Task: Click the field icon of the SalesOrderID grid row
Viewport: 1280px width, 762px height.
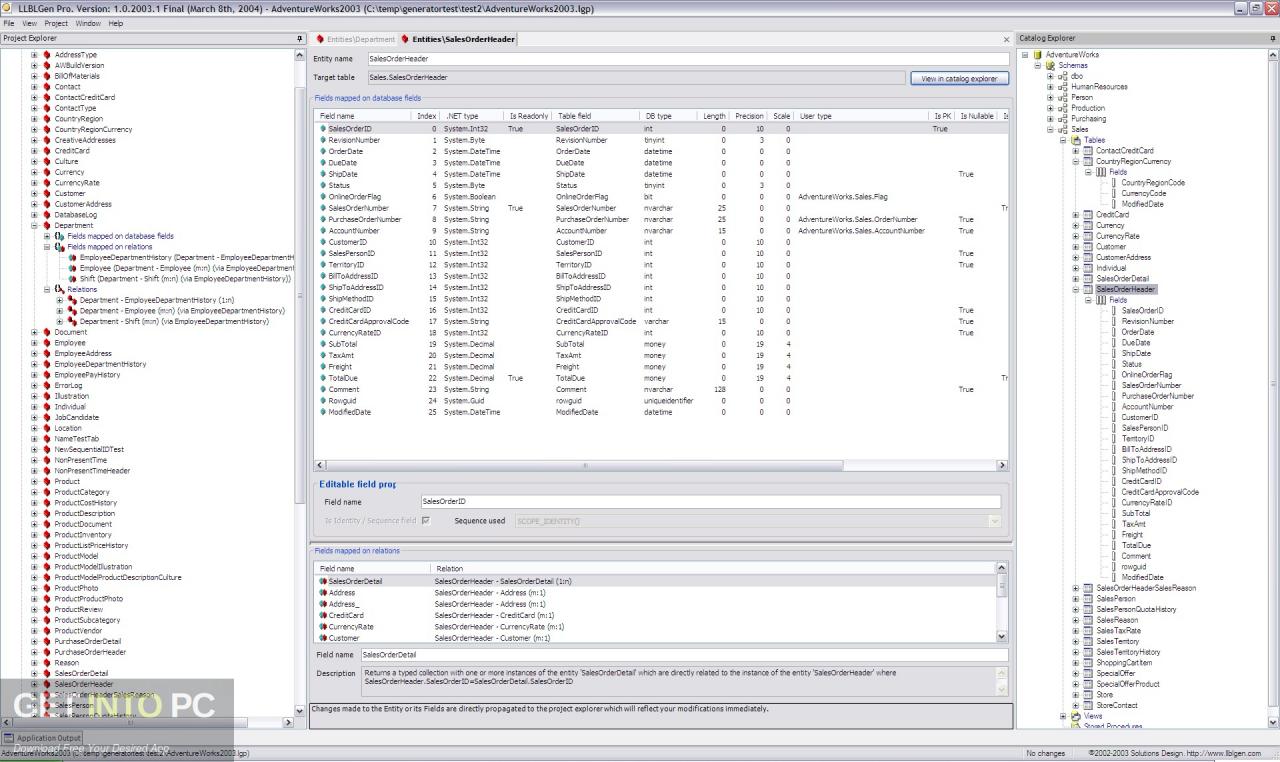Action: [323, 129]
